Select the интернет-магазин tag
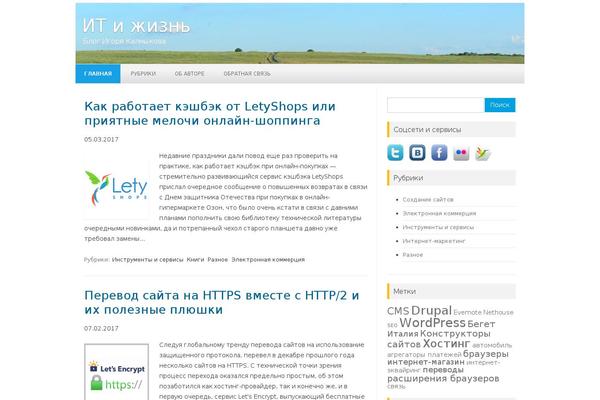This screenshot has height=400, width=600. [x=426, y=362]
